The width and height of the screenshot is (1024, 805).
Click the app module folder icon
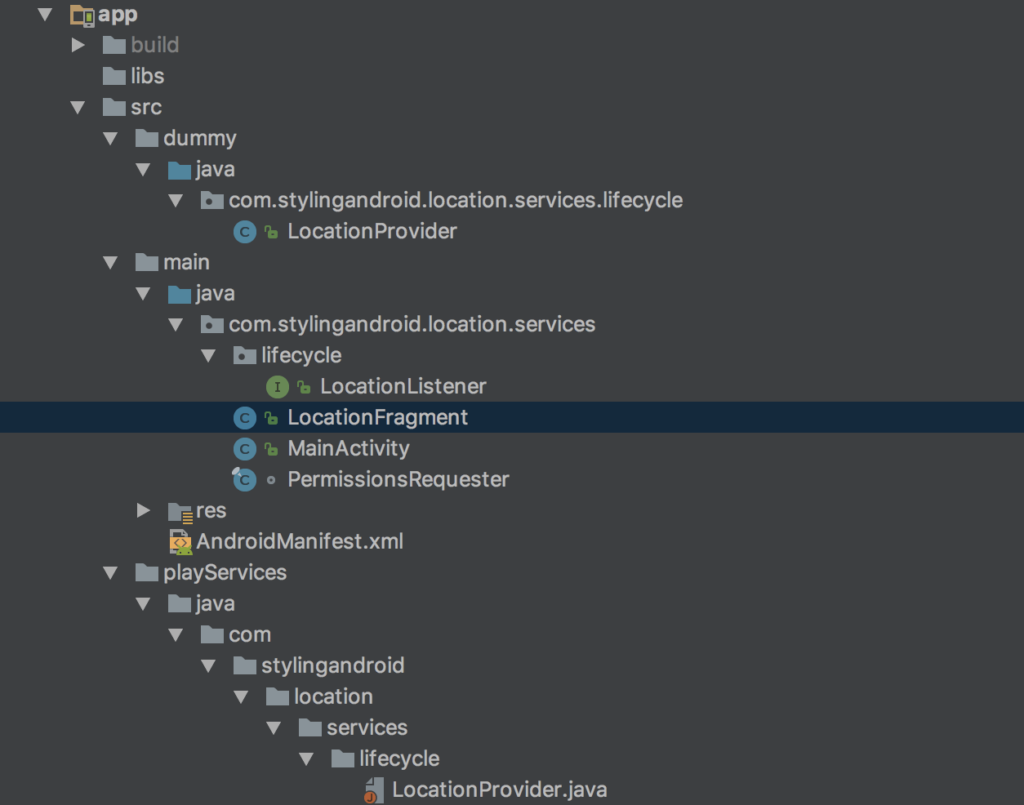click(82, 14)
